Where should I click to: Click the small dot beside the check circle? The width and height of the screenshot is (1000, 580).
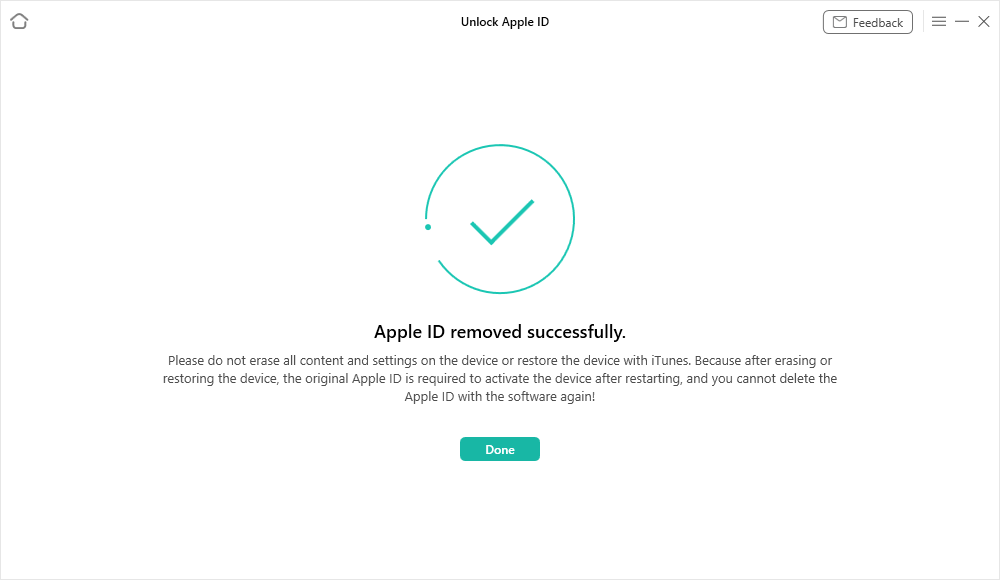(x=429, y=227)
